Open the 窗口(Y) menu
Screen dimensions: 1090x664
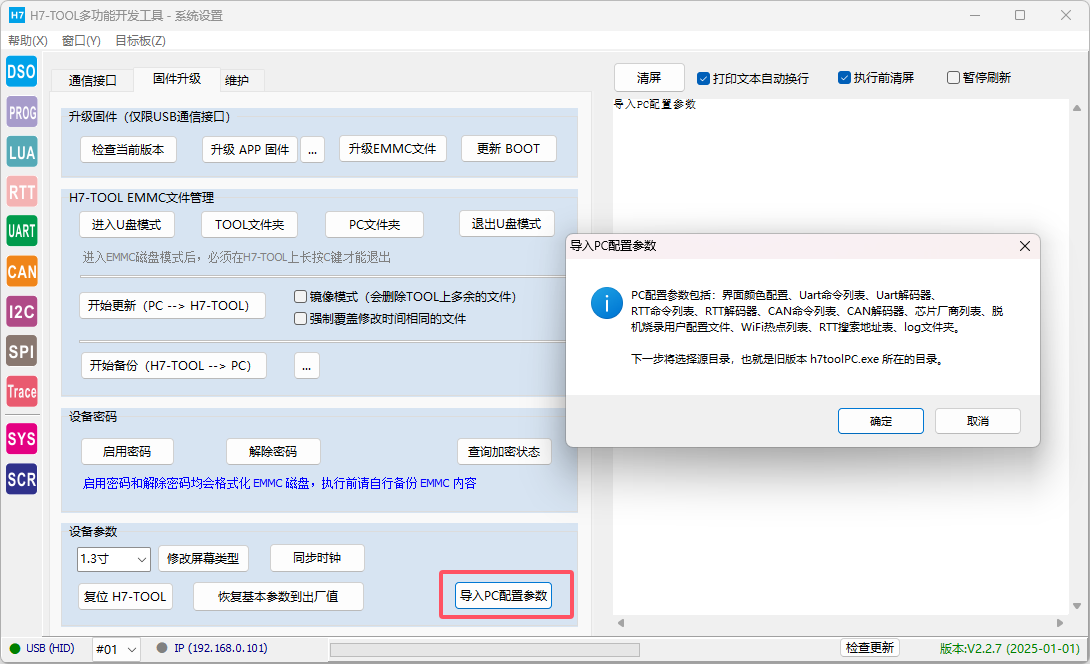tap(81, 41)
